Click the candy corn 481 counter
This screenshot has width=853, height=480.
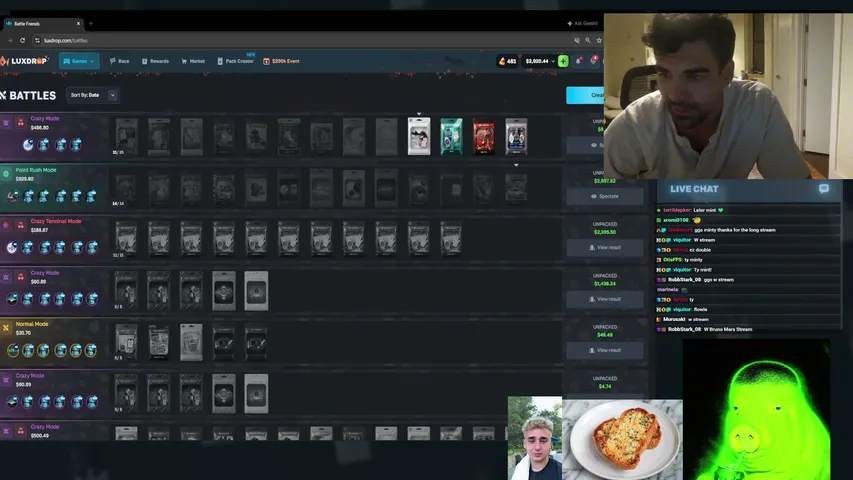(507, 61)
